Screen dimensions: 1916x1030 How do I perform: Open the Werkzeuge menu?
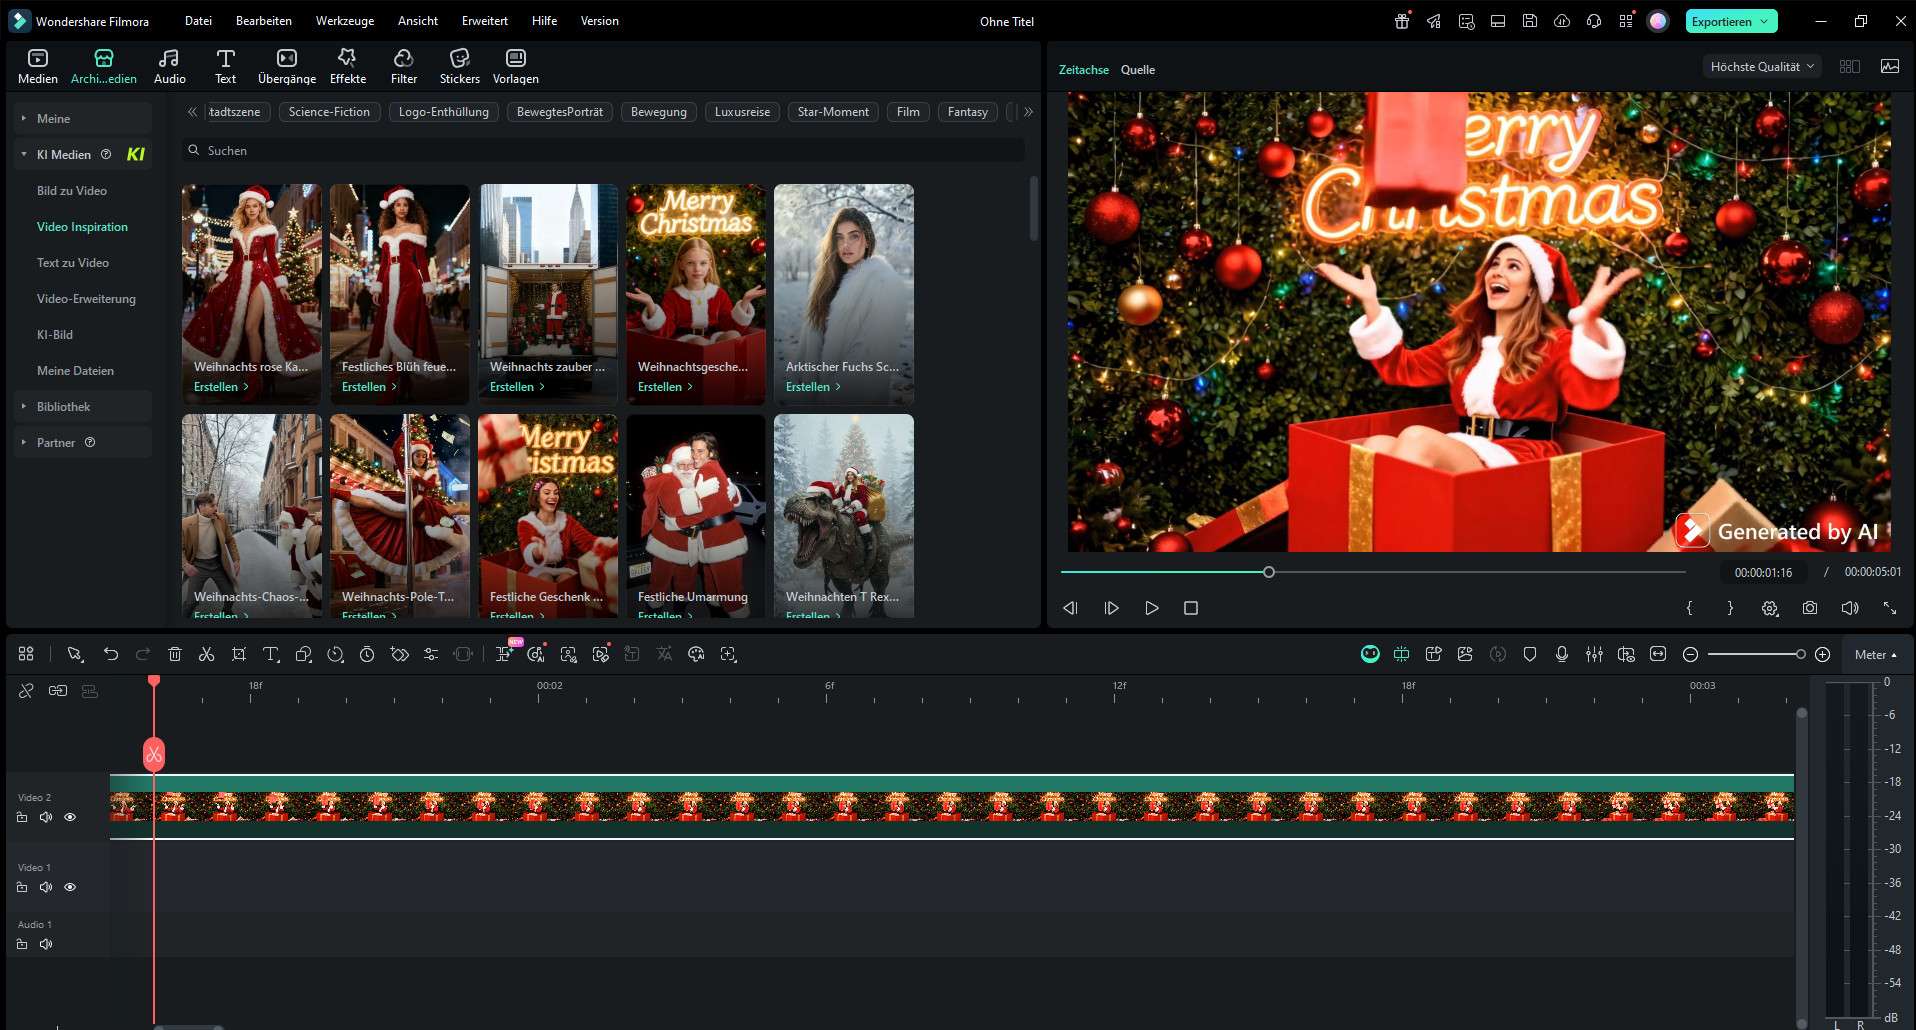pos(344,20)
